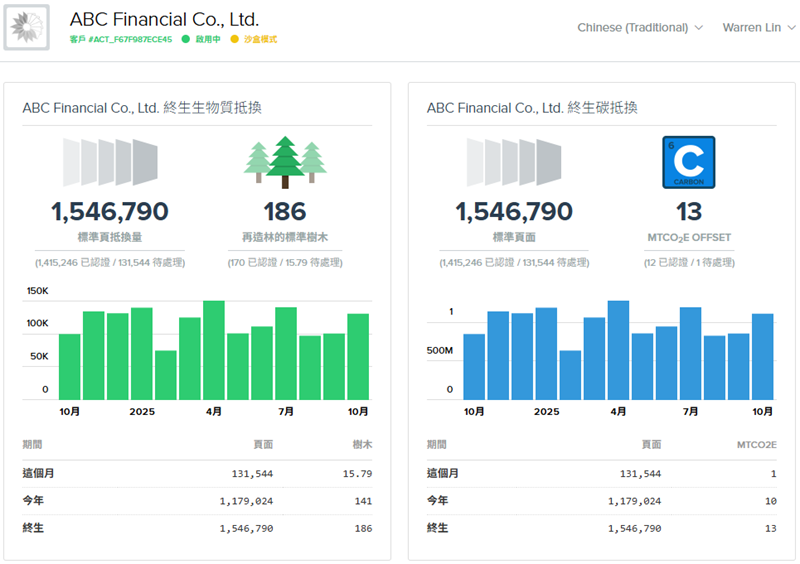Screen dimensions: 800x564
Task: Open the Chinese (Traditional) language dropdown
Action: point(640,28)
